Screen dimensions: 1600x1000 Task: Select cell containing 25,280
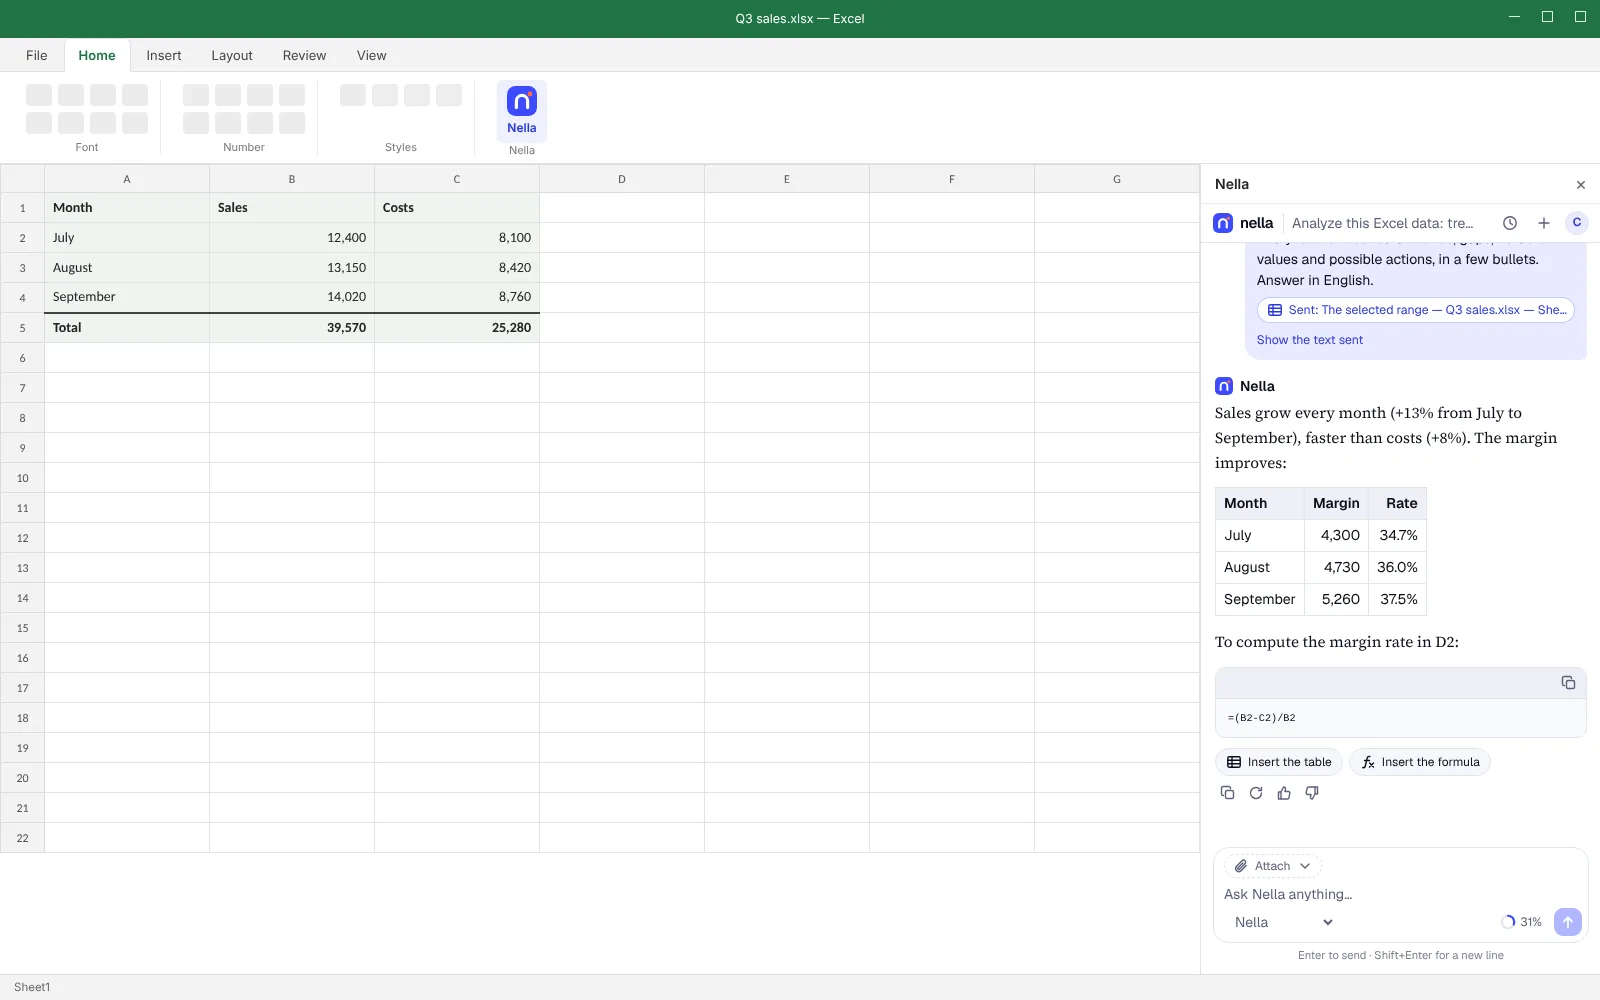tap(457, 327)
